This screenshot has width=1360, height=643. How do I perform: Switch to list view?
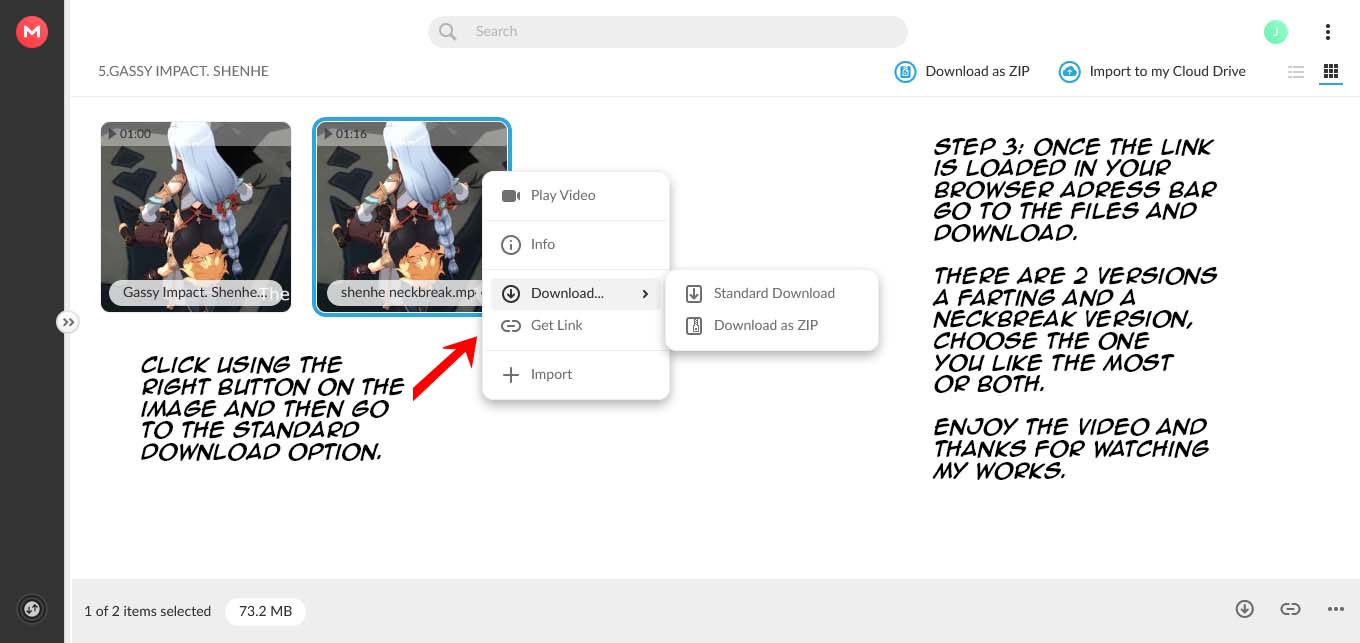tap(1296, 72)
